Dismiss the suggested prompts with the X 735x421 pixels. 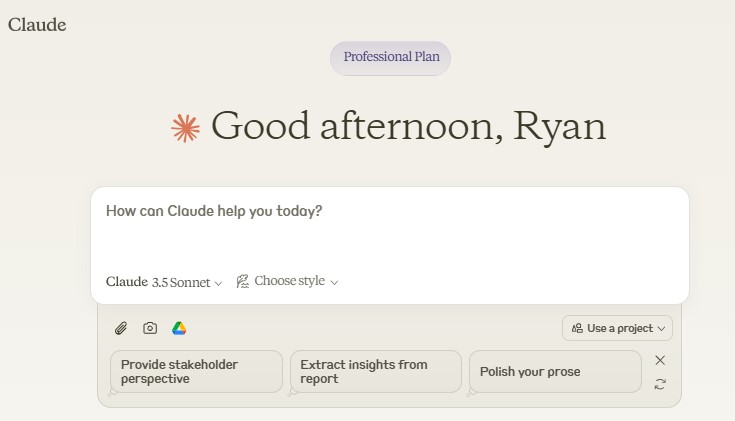(660, 360)
